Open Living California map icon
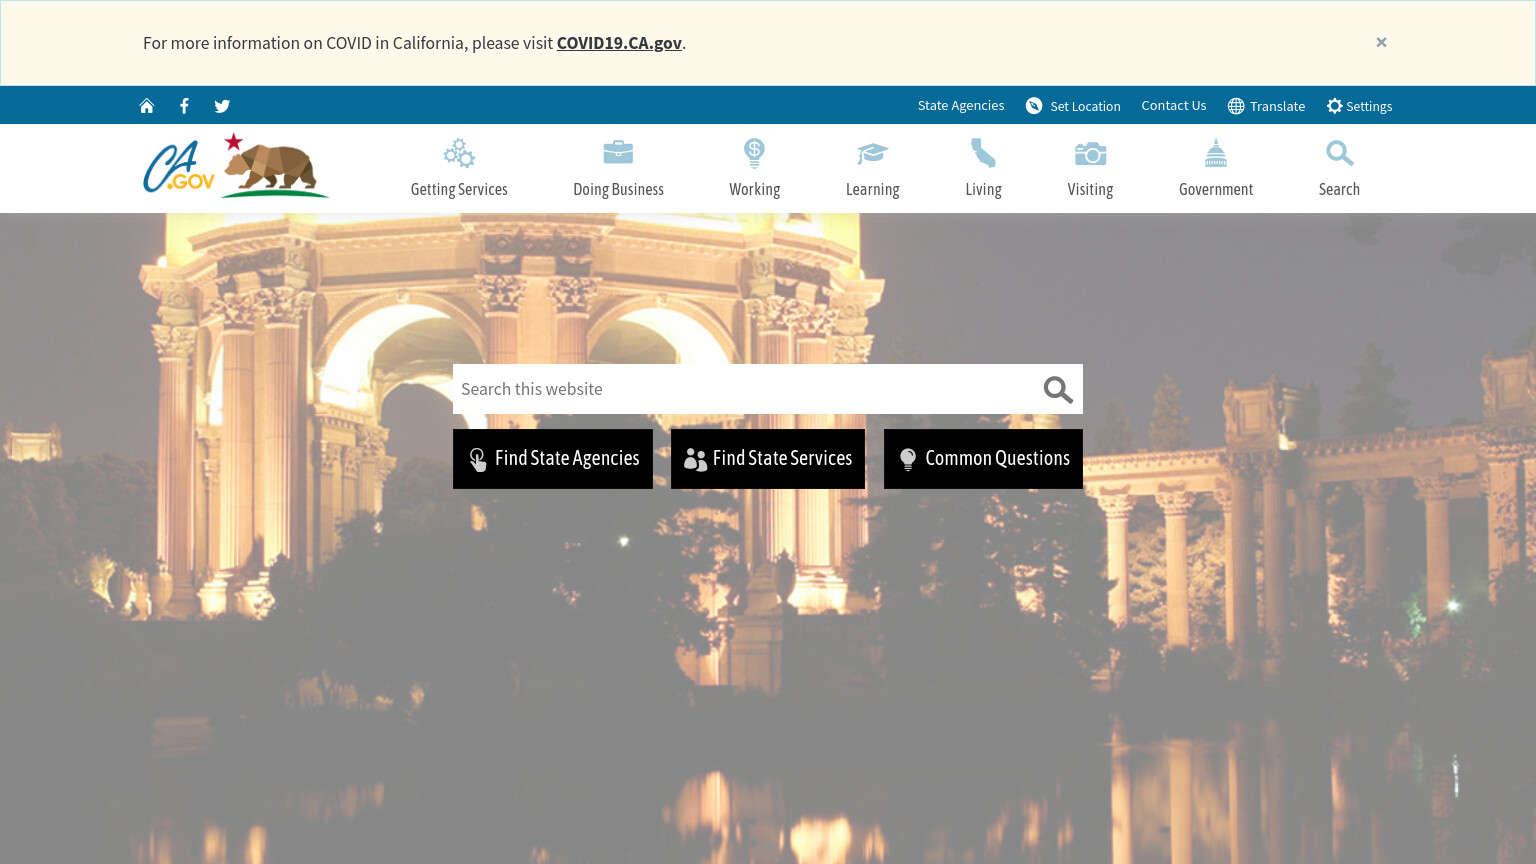This screenshot has width=1536, height=864. click(983, 153)
